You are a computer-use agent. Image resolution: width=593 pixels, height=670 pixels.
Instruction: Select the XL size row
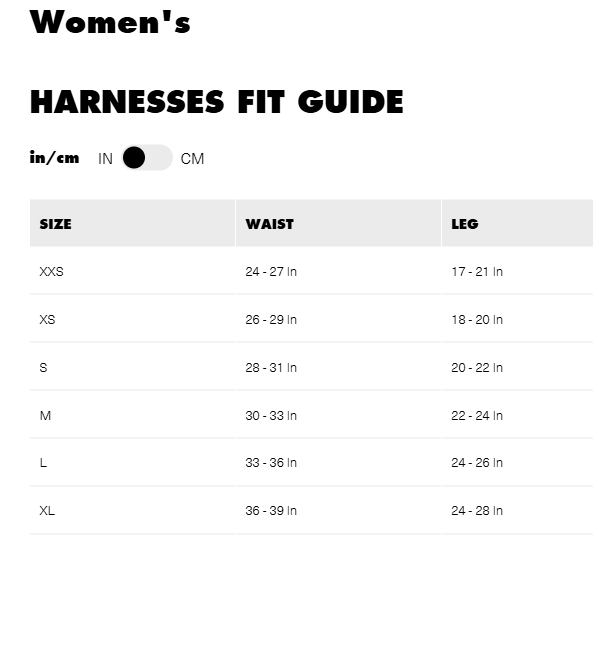pyautogui.click(x=311, y=510)
